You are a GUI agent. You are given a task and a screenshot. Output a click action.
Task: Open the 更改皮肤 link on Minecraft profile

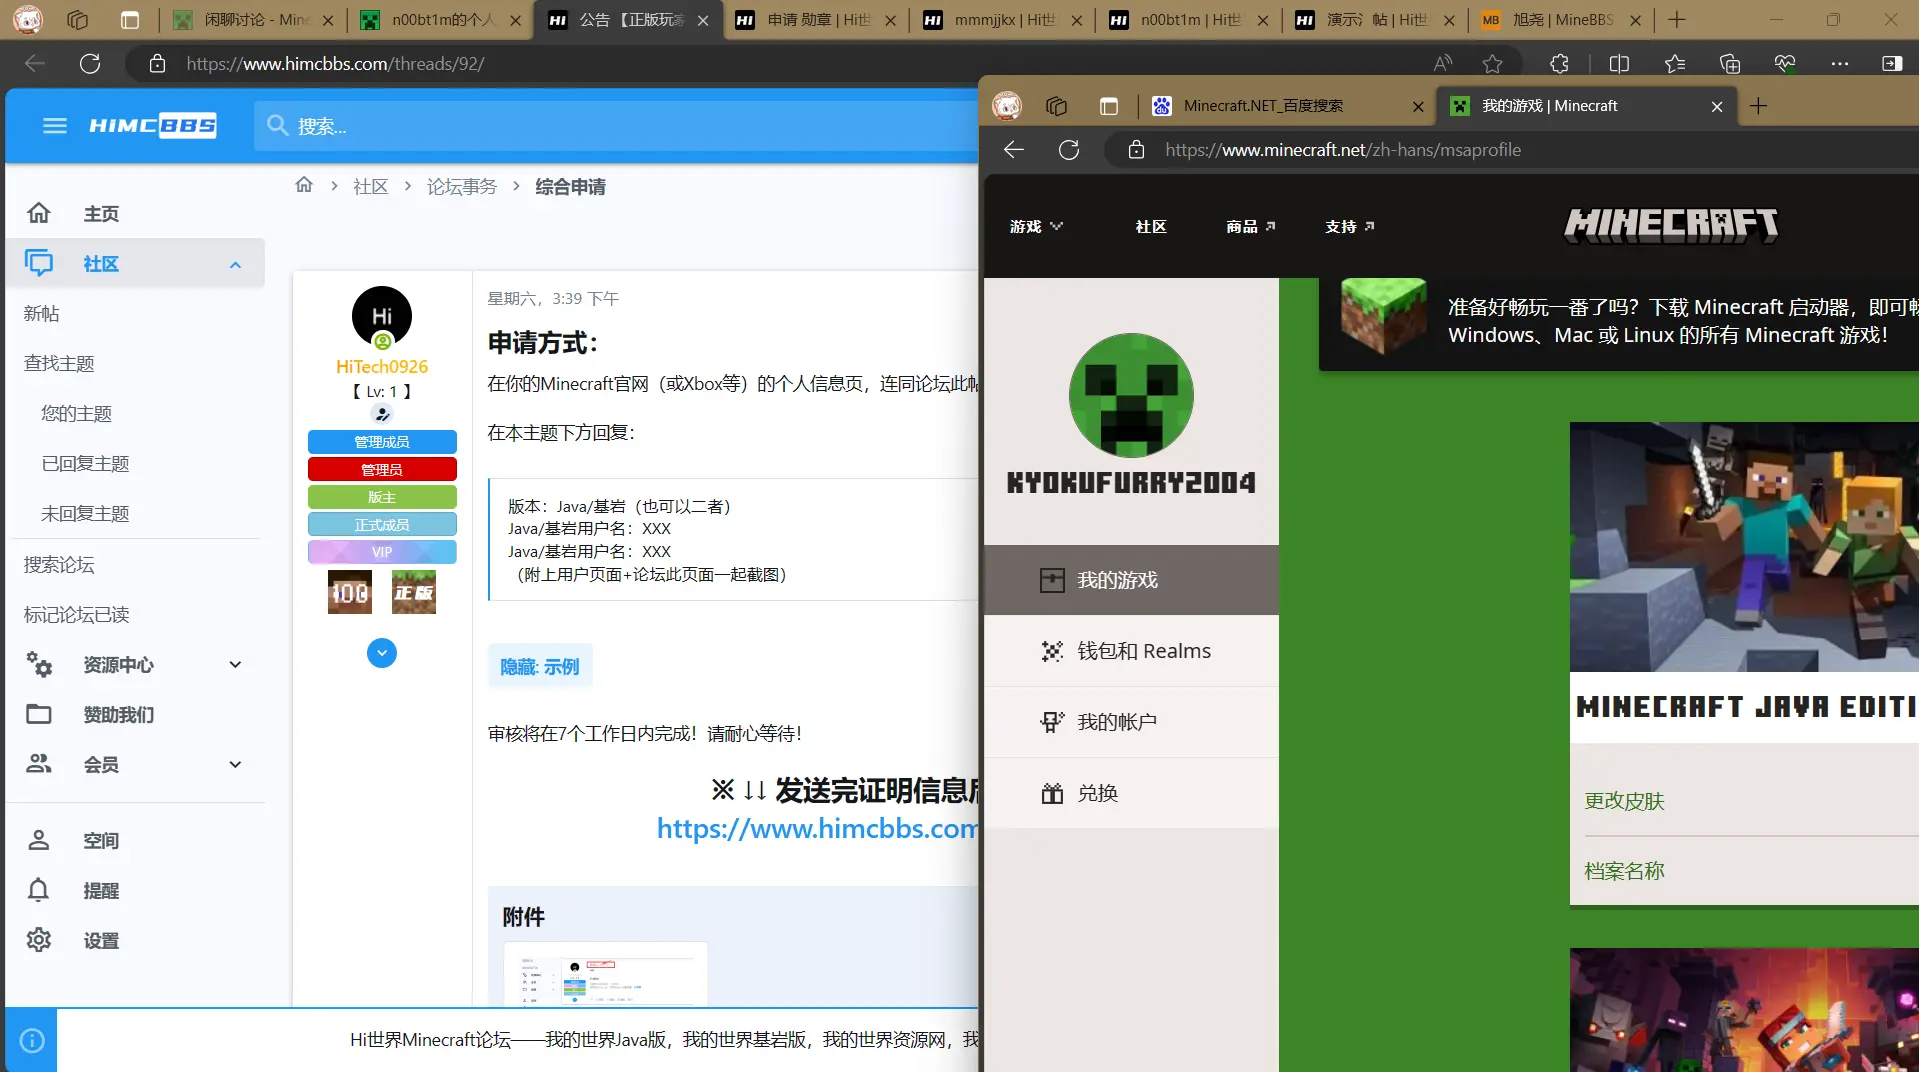(1623, 801)
